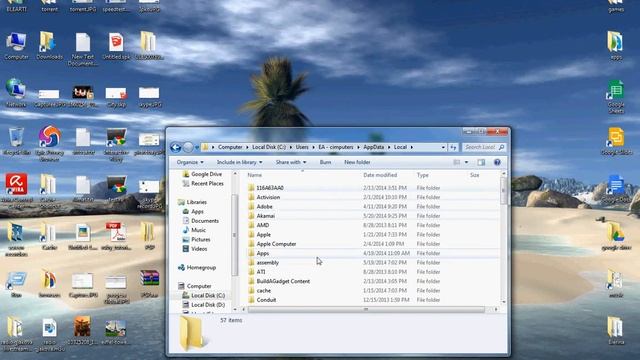
Task: Select the Eiffel tower image thumbnail
Action: tap(116, 331)
